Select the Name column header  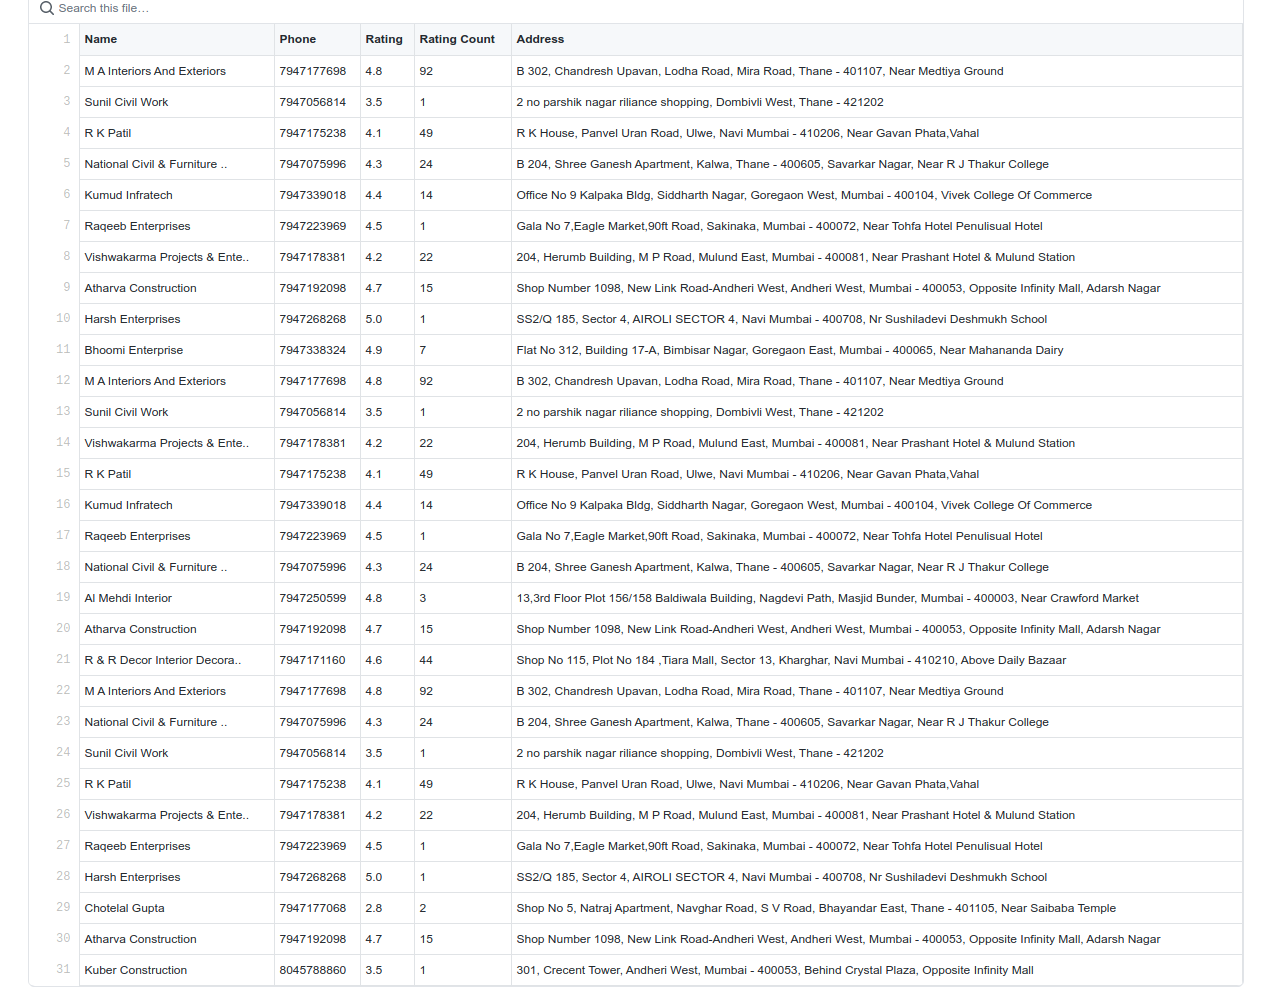[101, 39]
